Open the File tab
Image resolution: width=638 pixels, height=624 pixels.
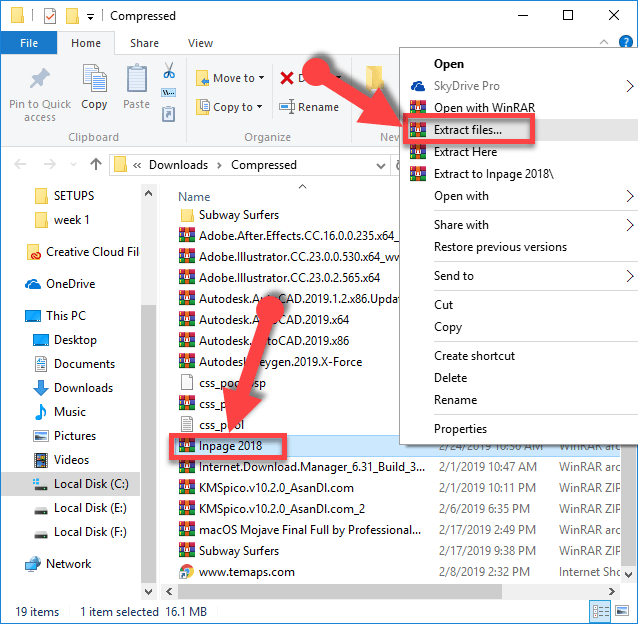click(29, 43)
